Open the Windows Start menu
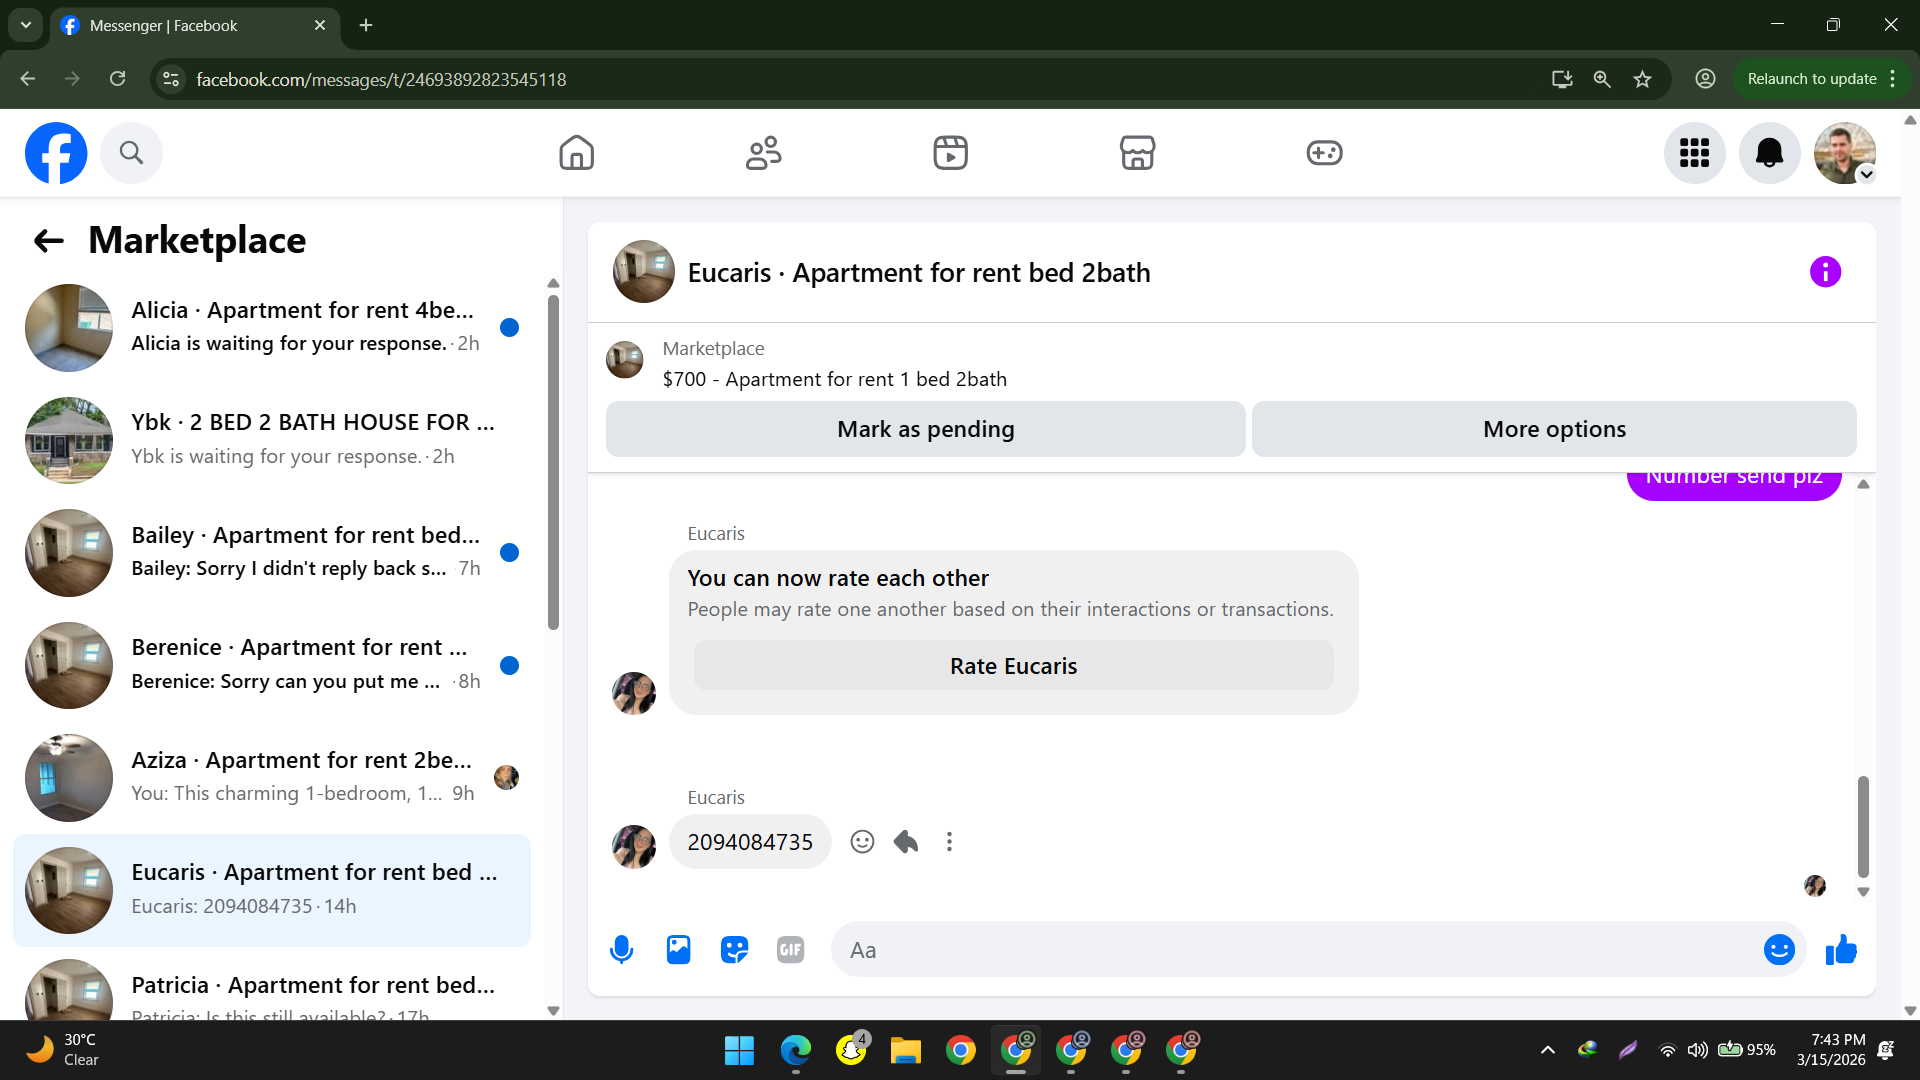The width and height of the screenshot is (1920, 1080). coord(739,1050)
